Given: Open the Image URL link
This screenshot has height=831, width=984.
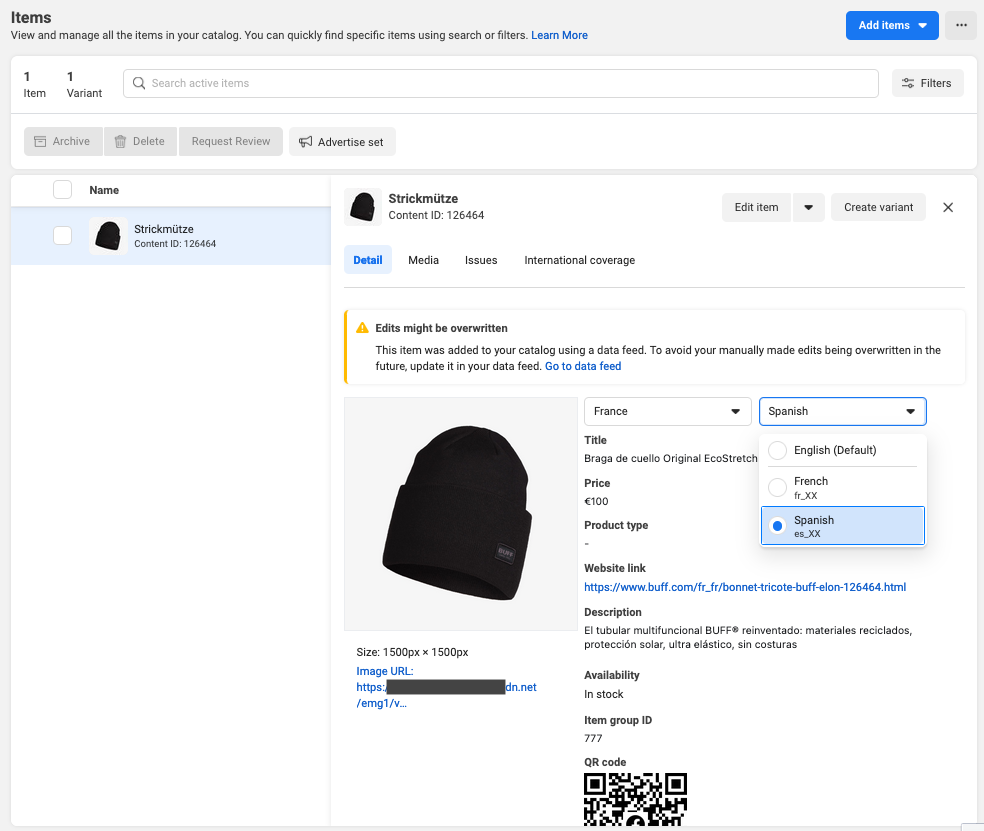Looking at the screenshot, I should [446, 687].
